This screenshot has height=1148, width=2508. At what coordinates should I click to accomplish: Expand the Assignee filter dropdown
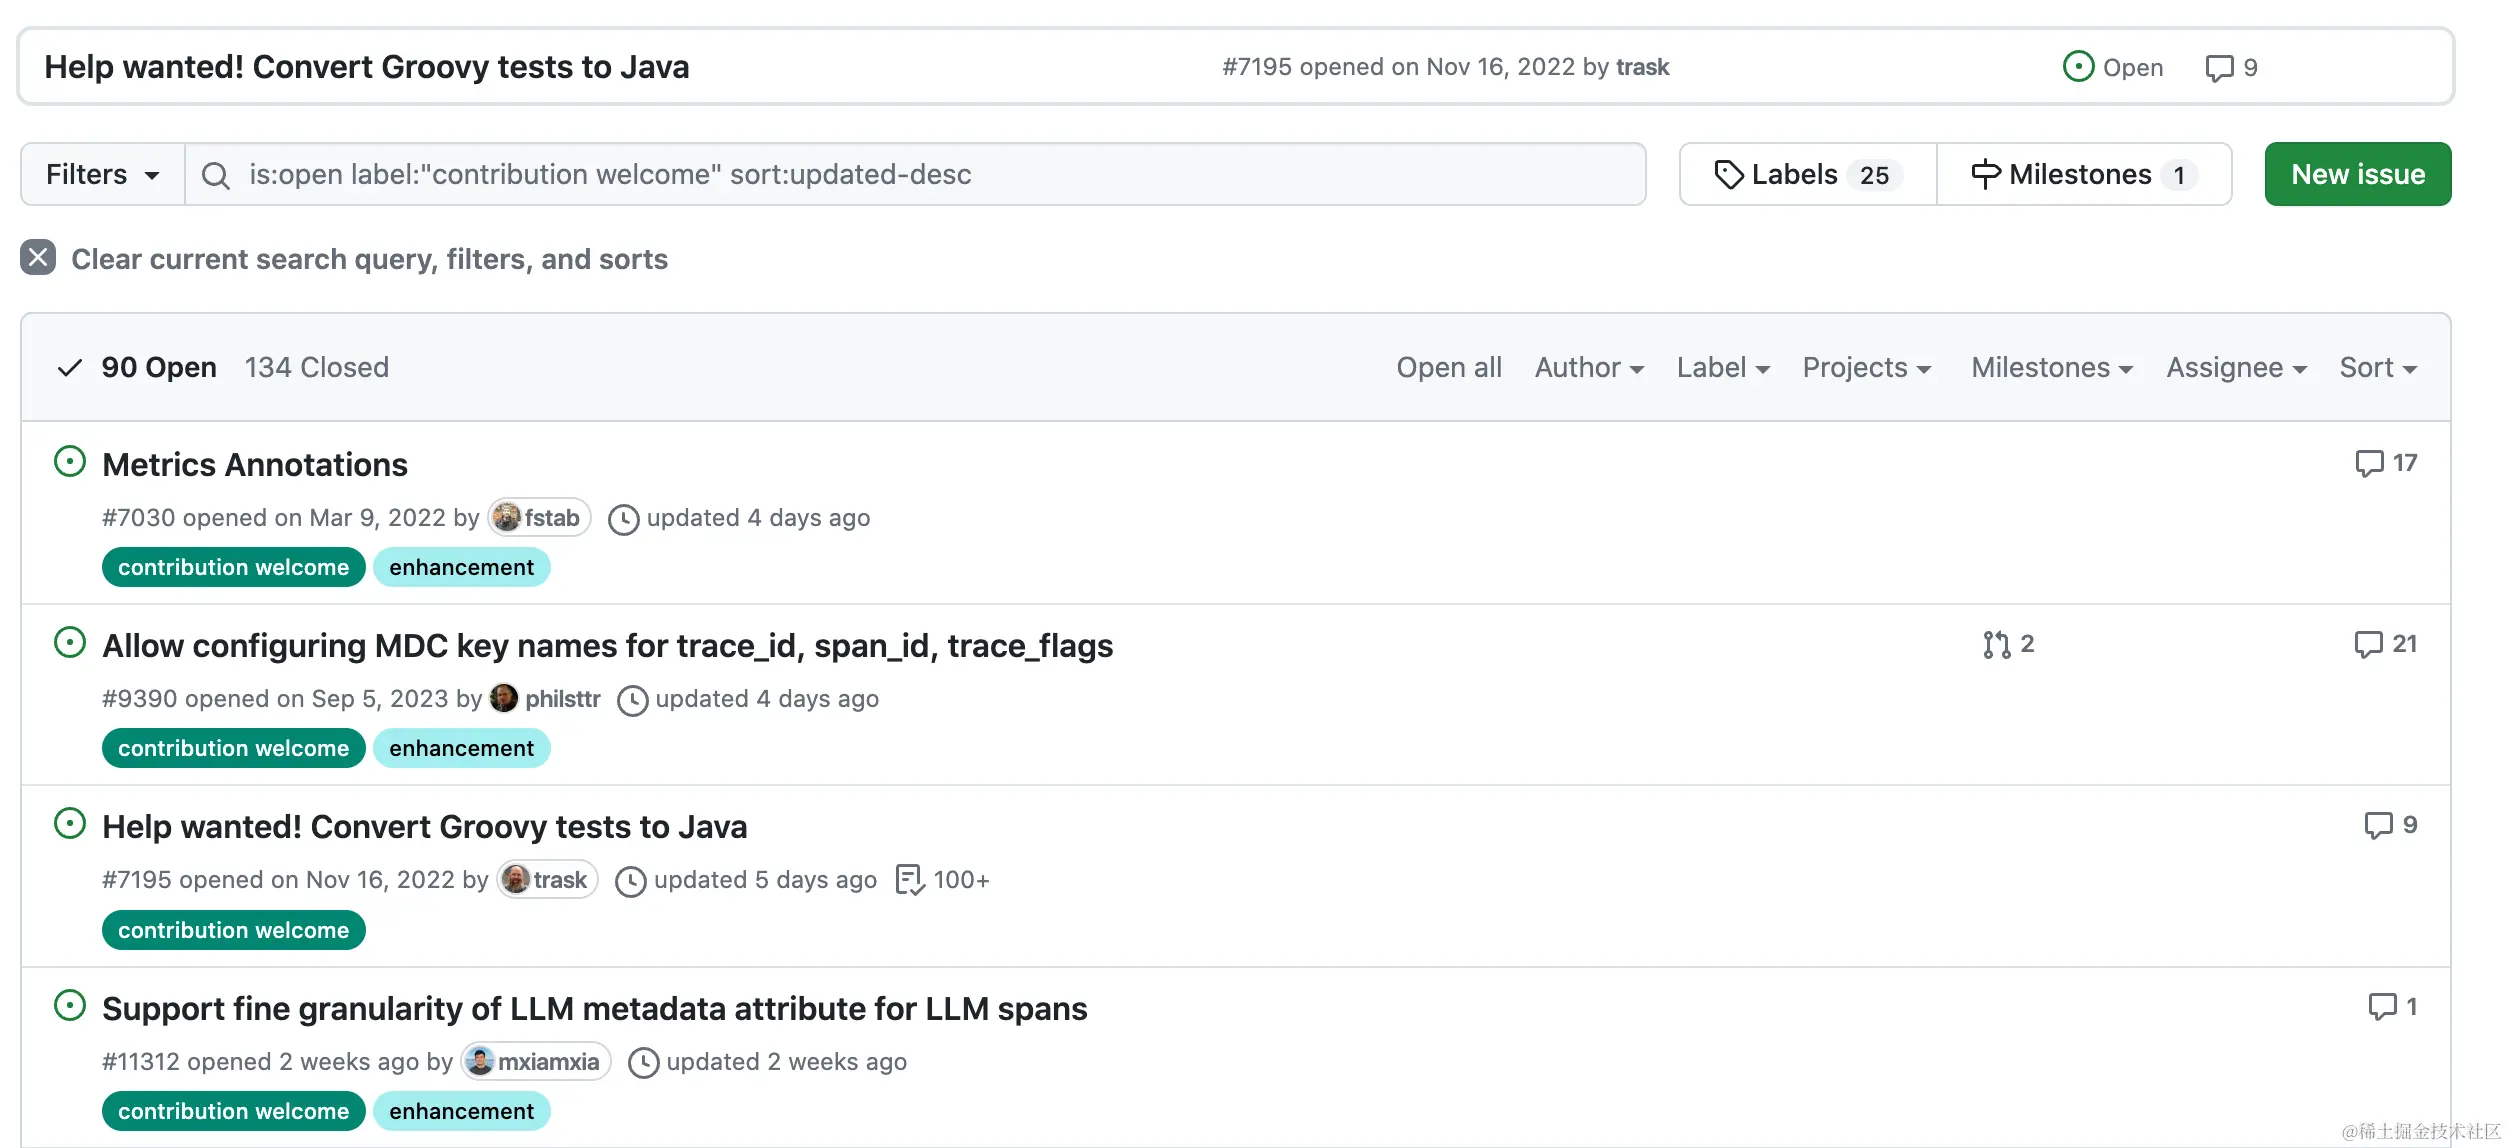(2236, 368)
